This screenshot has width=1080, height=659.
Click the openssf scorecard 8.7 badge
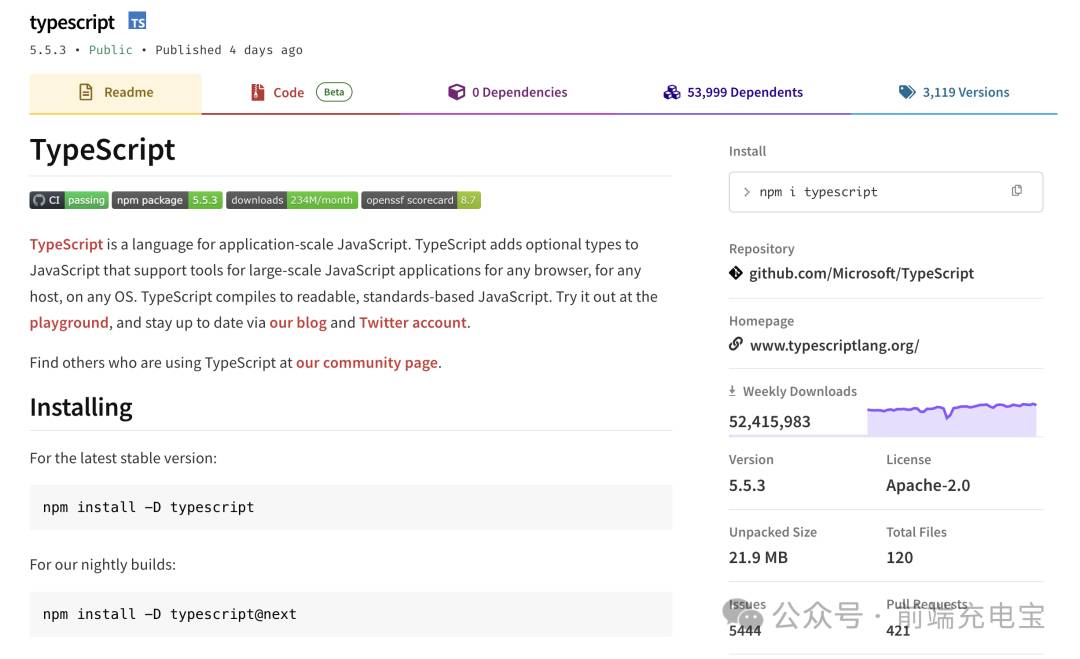point(421,200)
